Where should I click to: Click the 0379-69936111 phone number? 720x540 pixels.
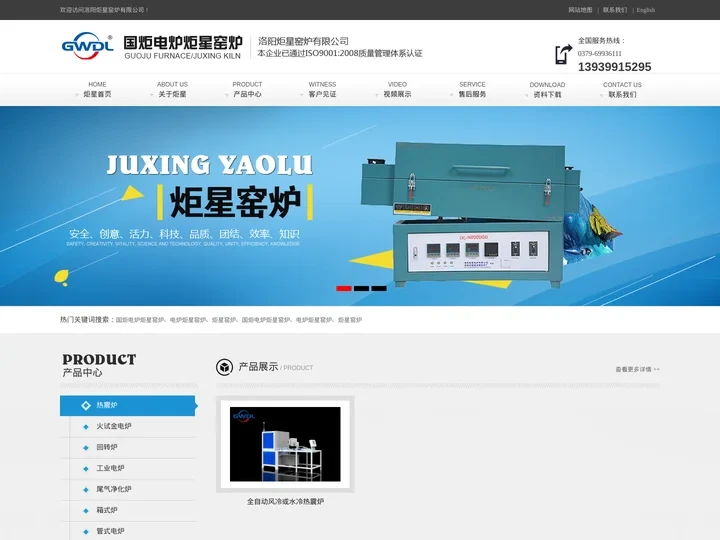click(600, 53)
